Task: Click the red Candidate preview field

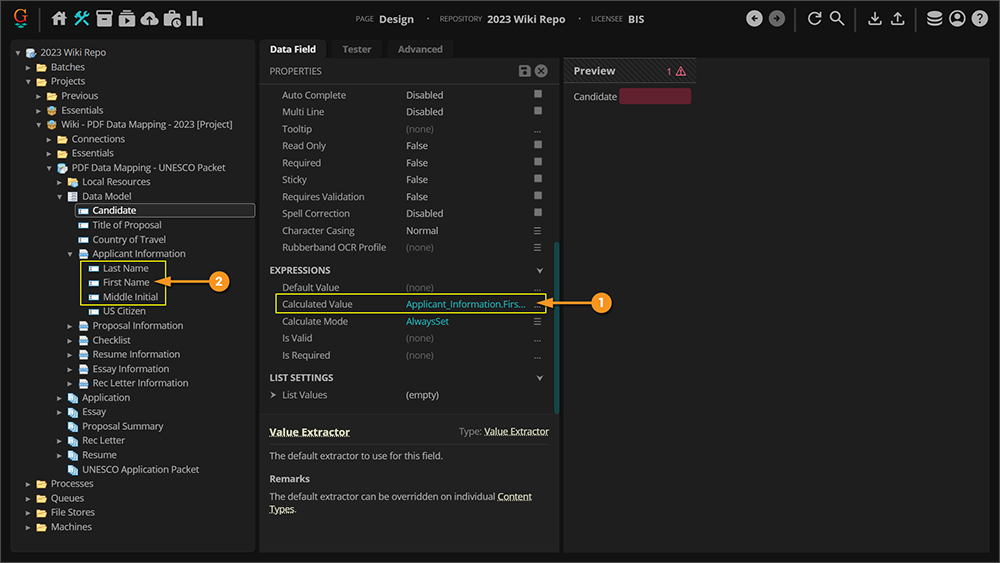Action: 655,97
